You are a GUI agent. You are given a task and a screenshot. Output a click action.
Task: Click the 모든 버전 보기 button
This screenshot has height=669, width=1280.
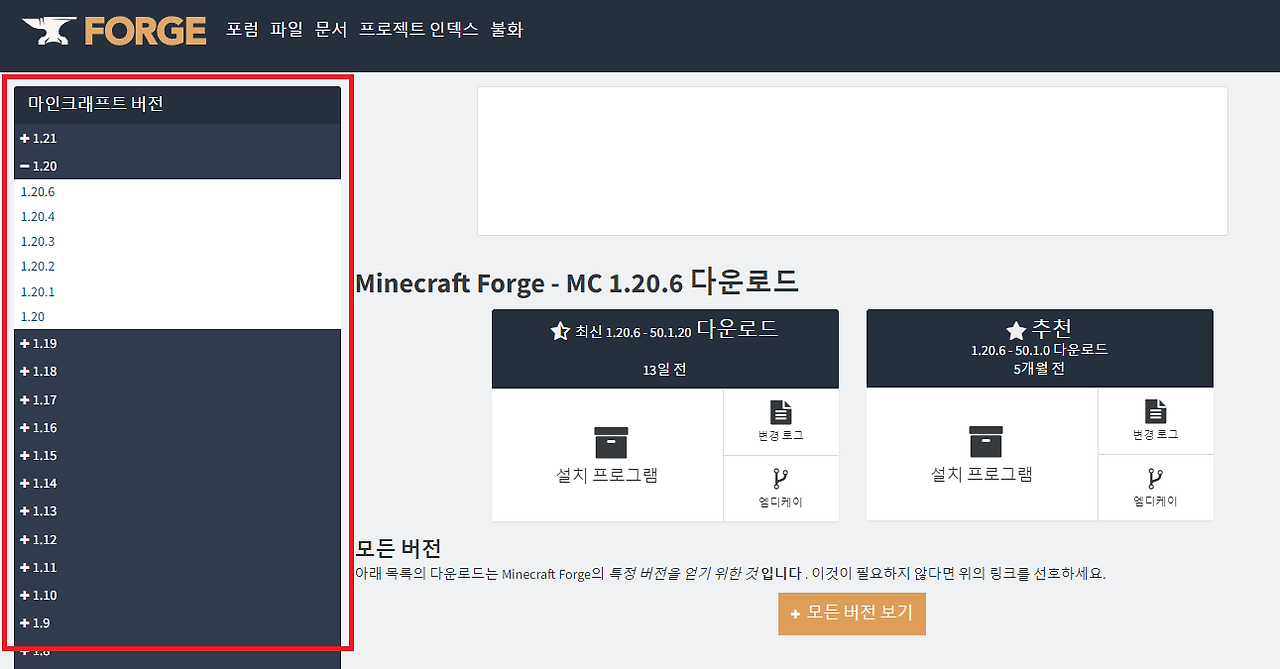[x=852, y=613]
